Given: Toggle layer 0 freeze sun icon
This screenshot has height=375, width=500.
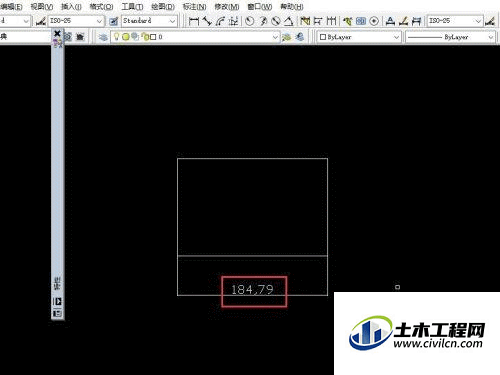Looking at the screenshot, I should tap(126, 37).
